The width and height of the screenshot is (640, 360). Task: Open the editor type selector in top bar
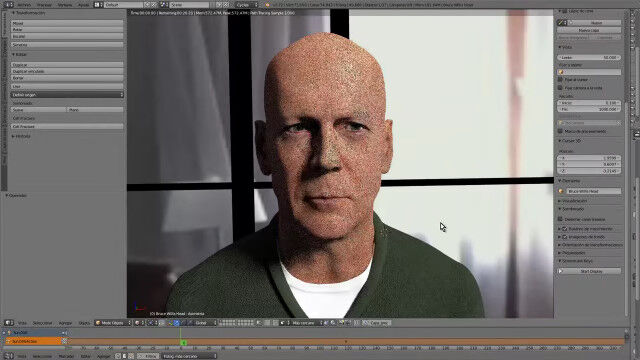coord(9,5)
